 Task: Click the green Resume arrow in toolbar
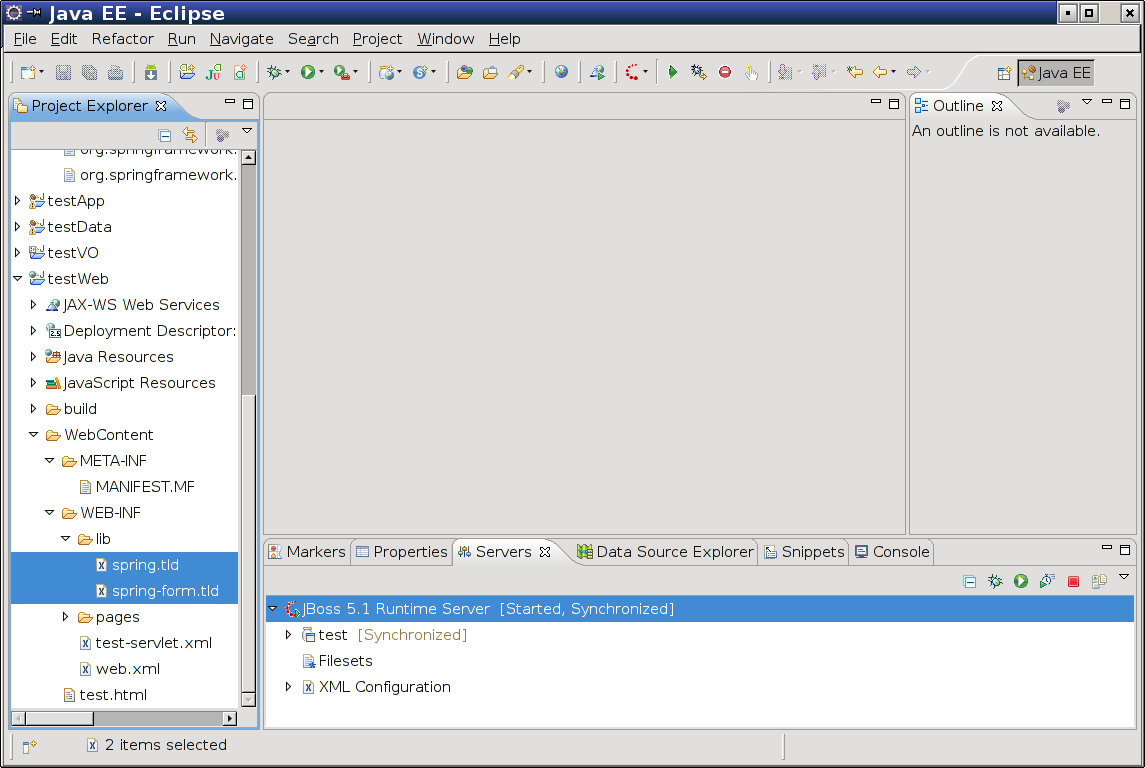673,72
